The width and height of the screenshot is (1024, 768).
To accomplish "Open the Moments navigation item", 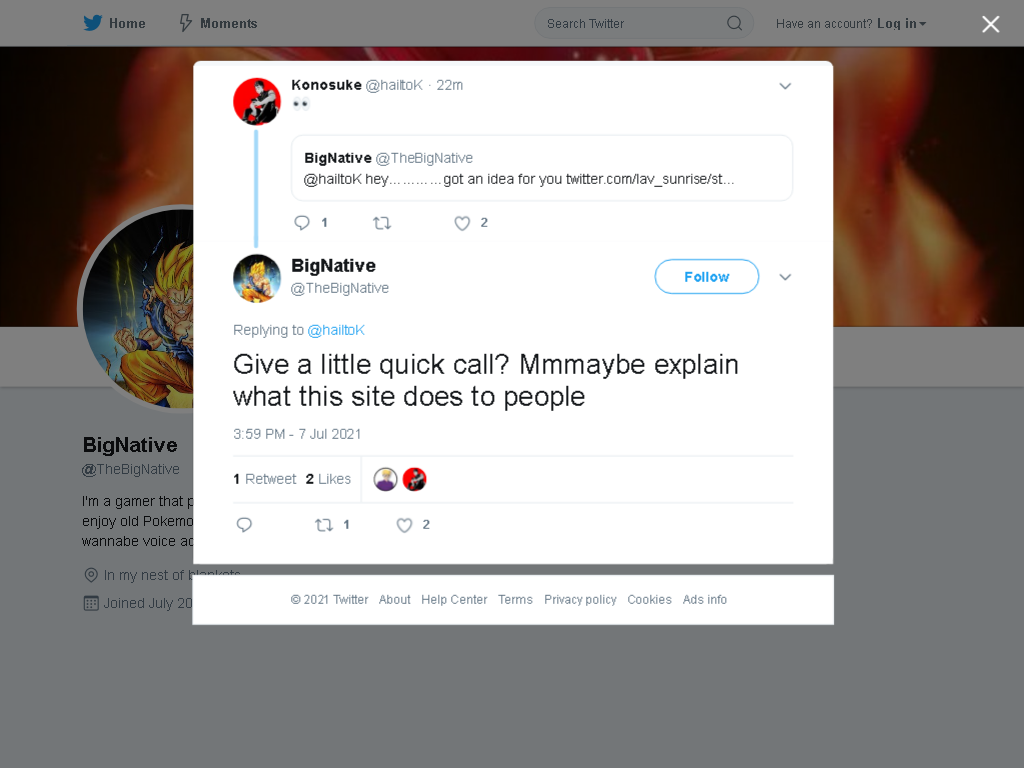I will [x=229, y=24].
